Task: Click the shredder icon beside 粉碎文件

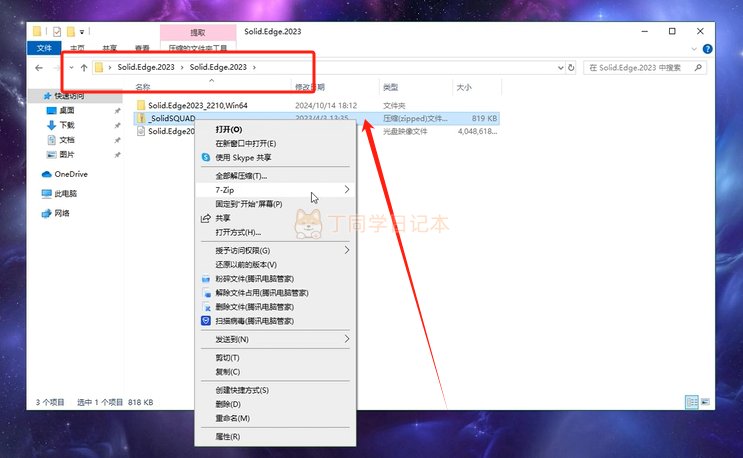Action: pyautogui.click(x=206, y=279)
